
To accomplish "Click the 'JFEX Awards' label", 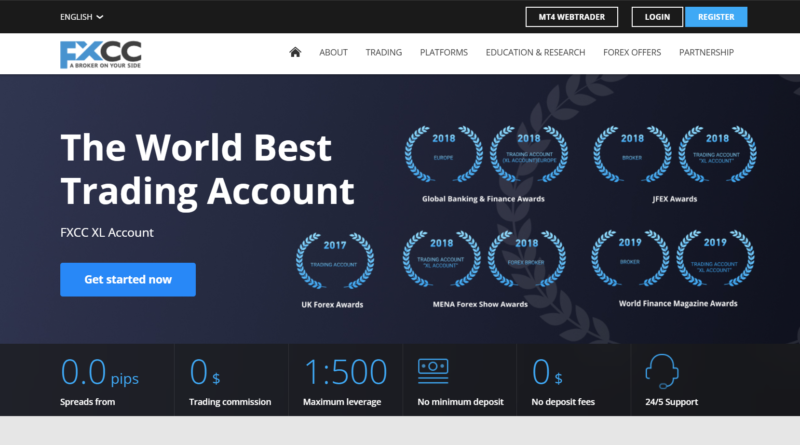I will click(x=674, y=199).
